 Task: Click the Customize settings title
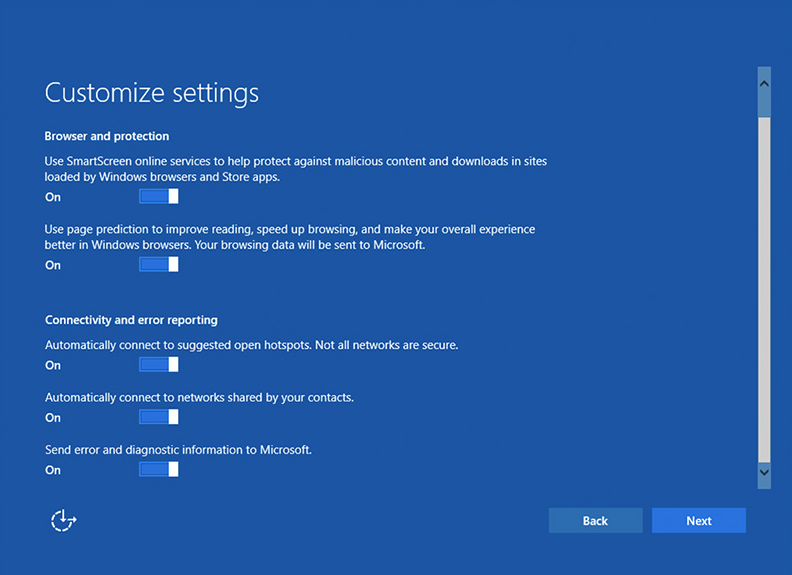pyautogui.click(x=152, y=93)
